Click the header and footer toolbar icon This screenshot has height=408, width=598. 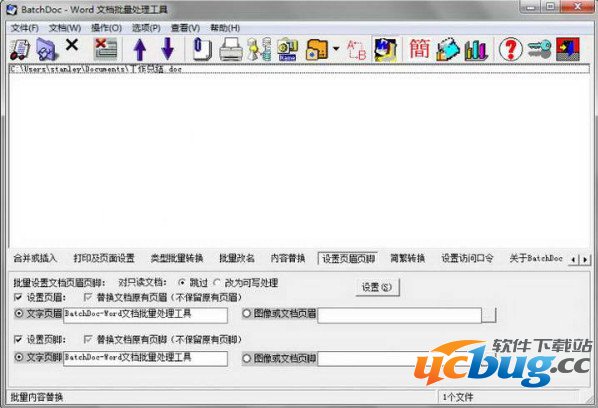pos(385,49)
